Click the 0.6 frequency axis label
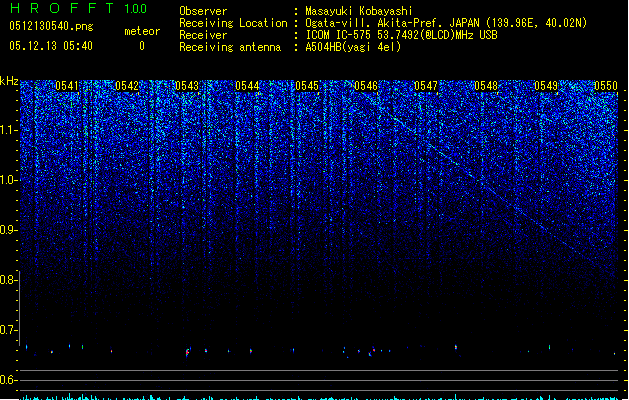The height and width of the screenshot is (400, 629). pyautogui.click(x=8, y=380)
